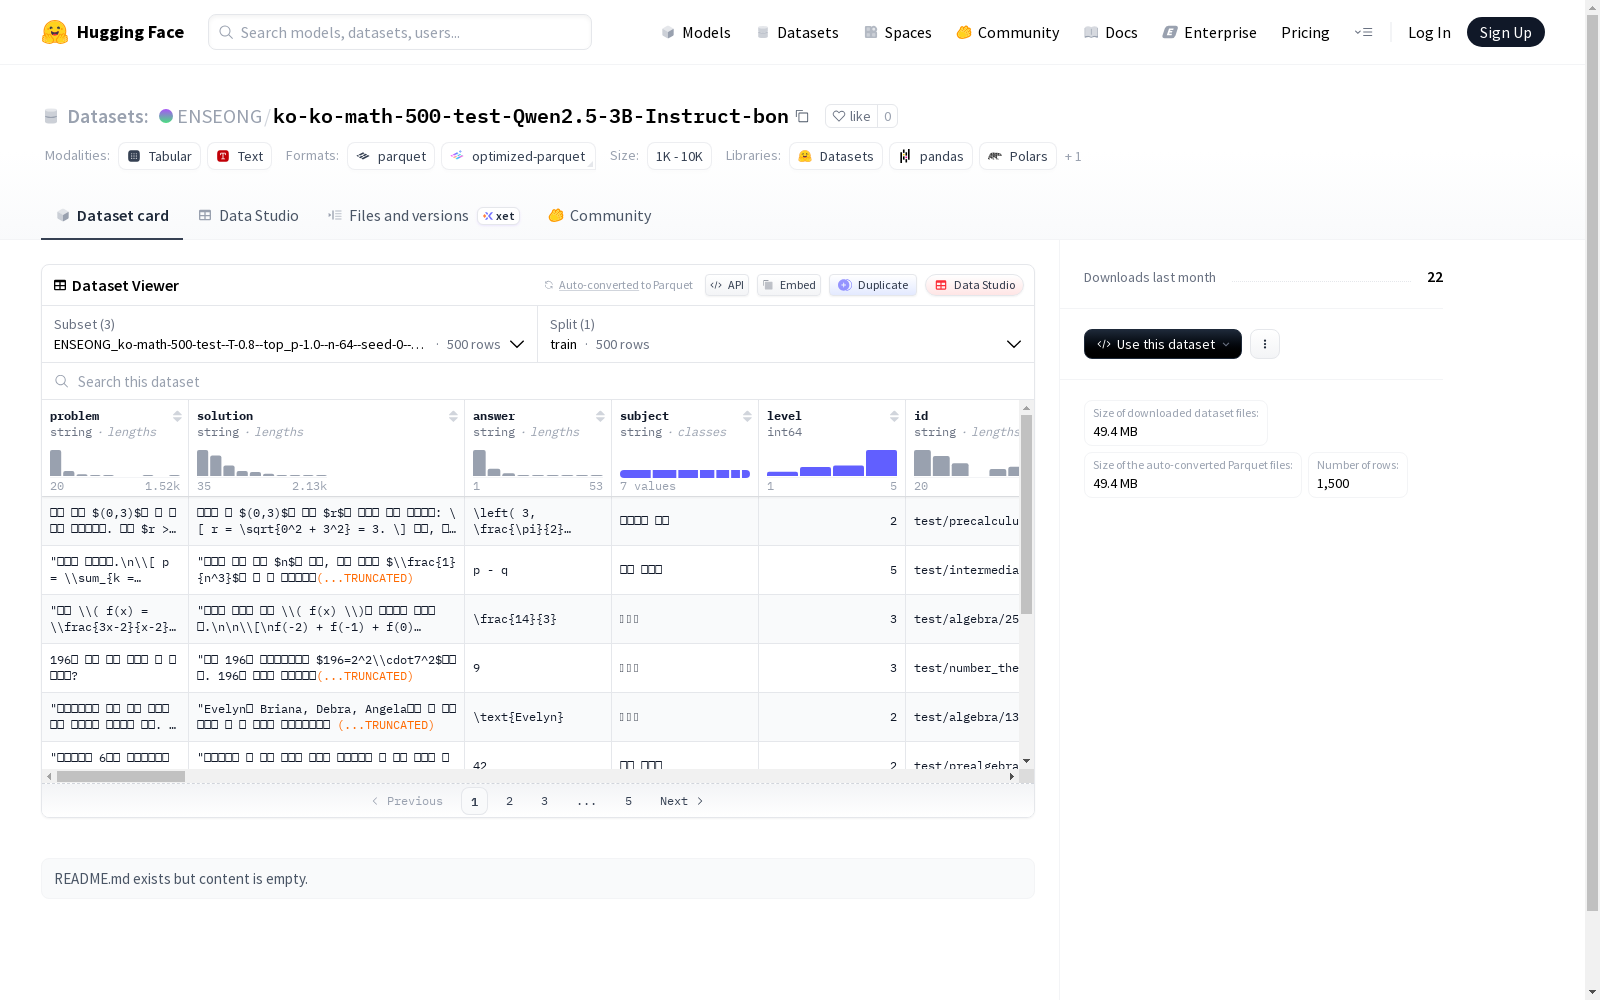Switch to the Dataset card tab

[112, 216]
